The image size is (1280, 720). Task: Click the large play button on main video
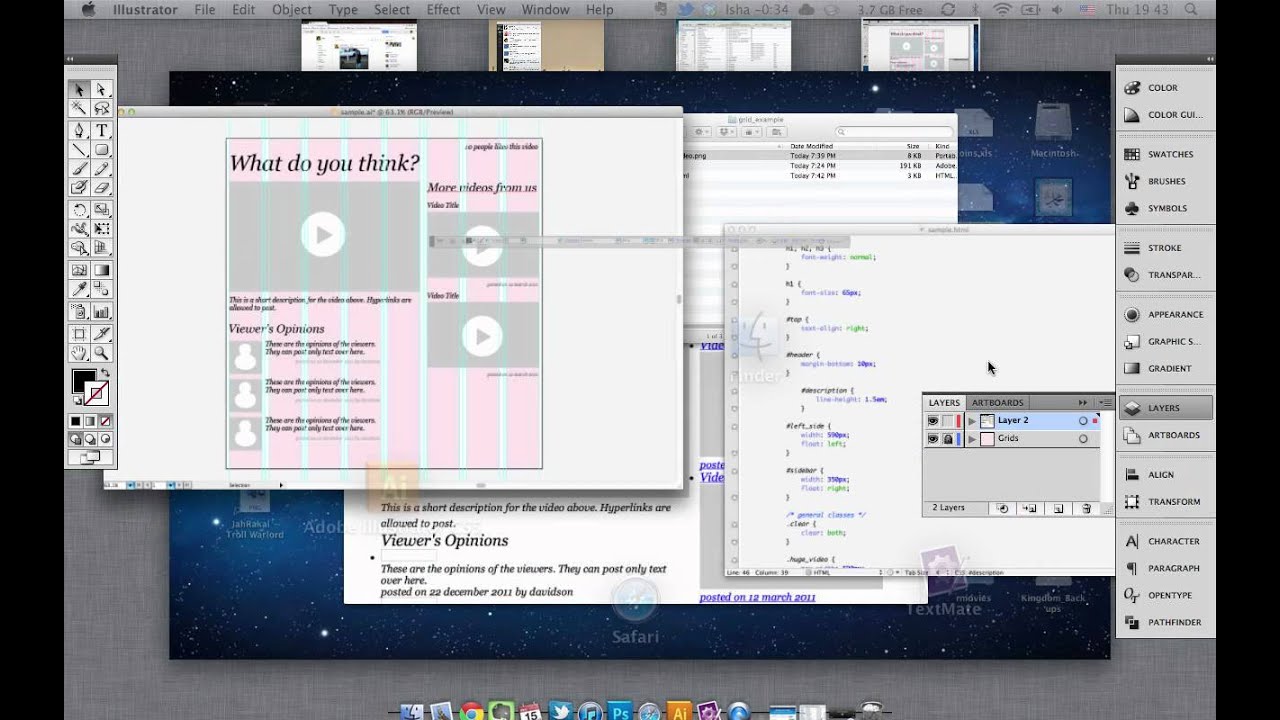click(322, 235)
